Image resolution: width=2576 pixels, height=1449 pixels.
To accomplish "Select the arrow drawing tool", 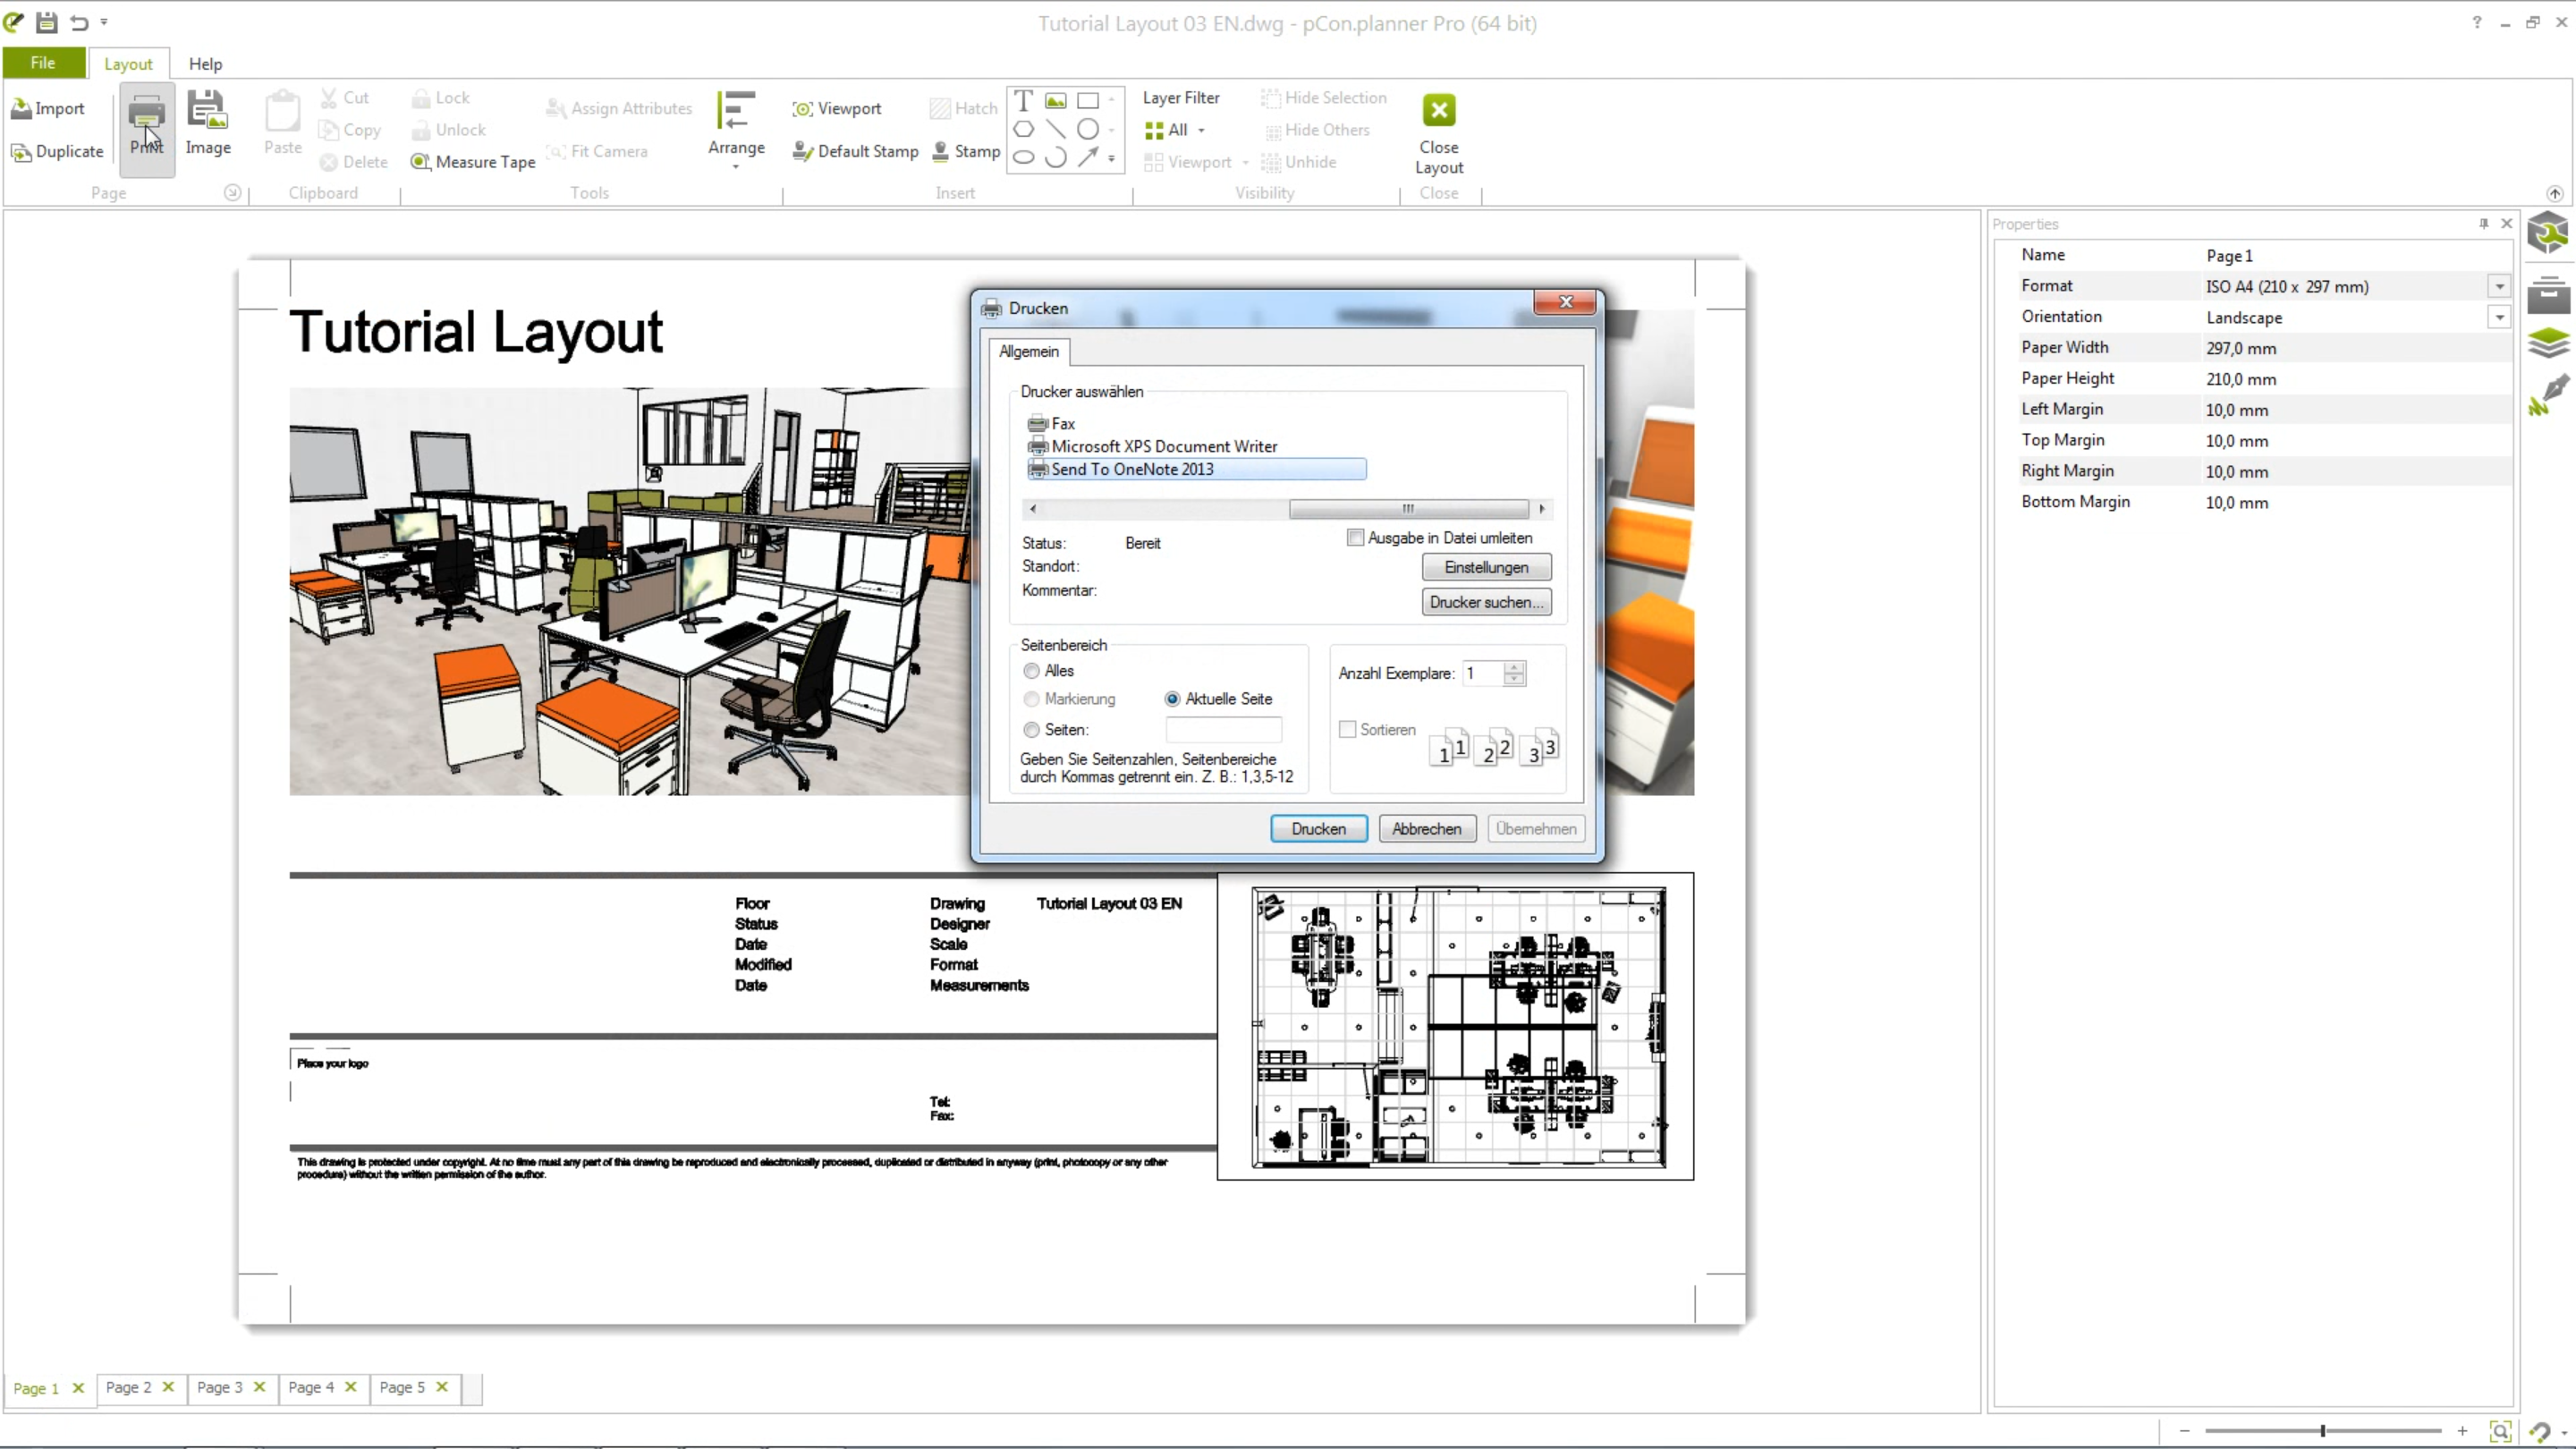I will [x=1088, y=157].
